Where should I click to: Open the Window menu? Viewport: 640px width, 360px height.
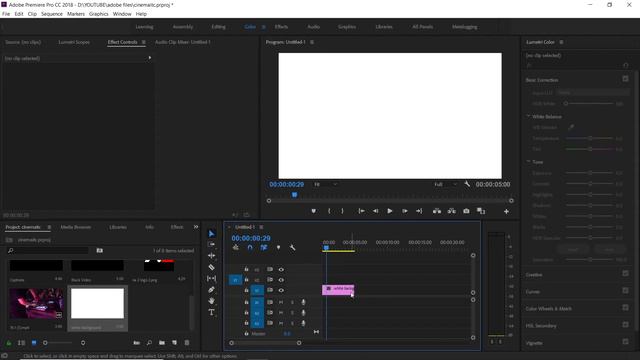coord(122,14)
